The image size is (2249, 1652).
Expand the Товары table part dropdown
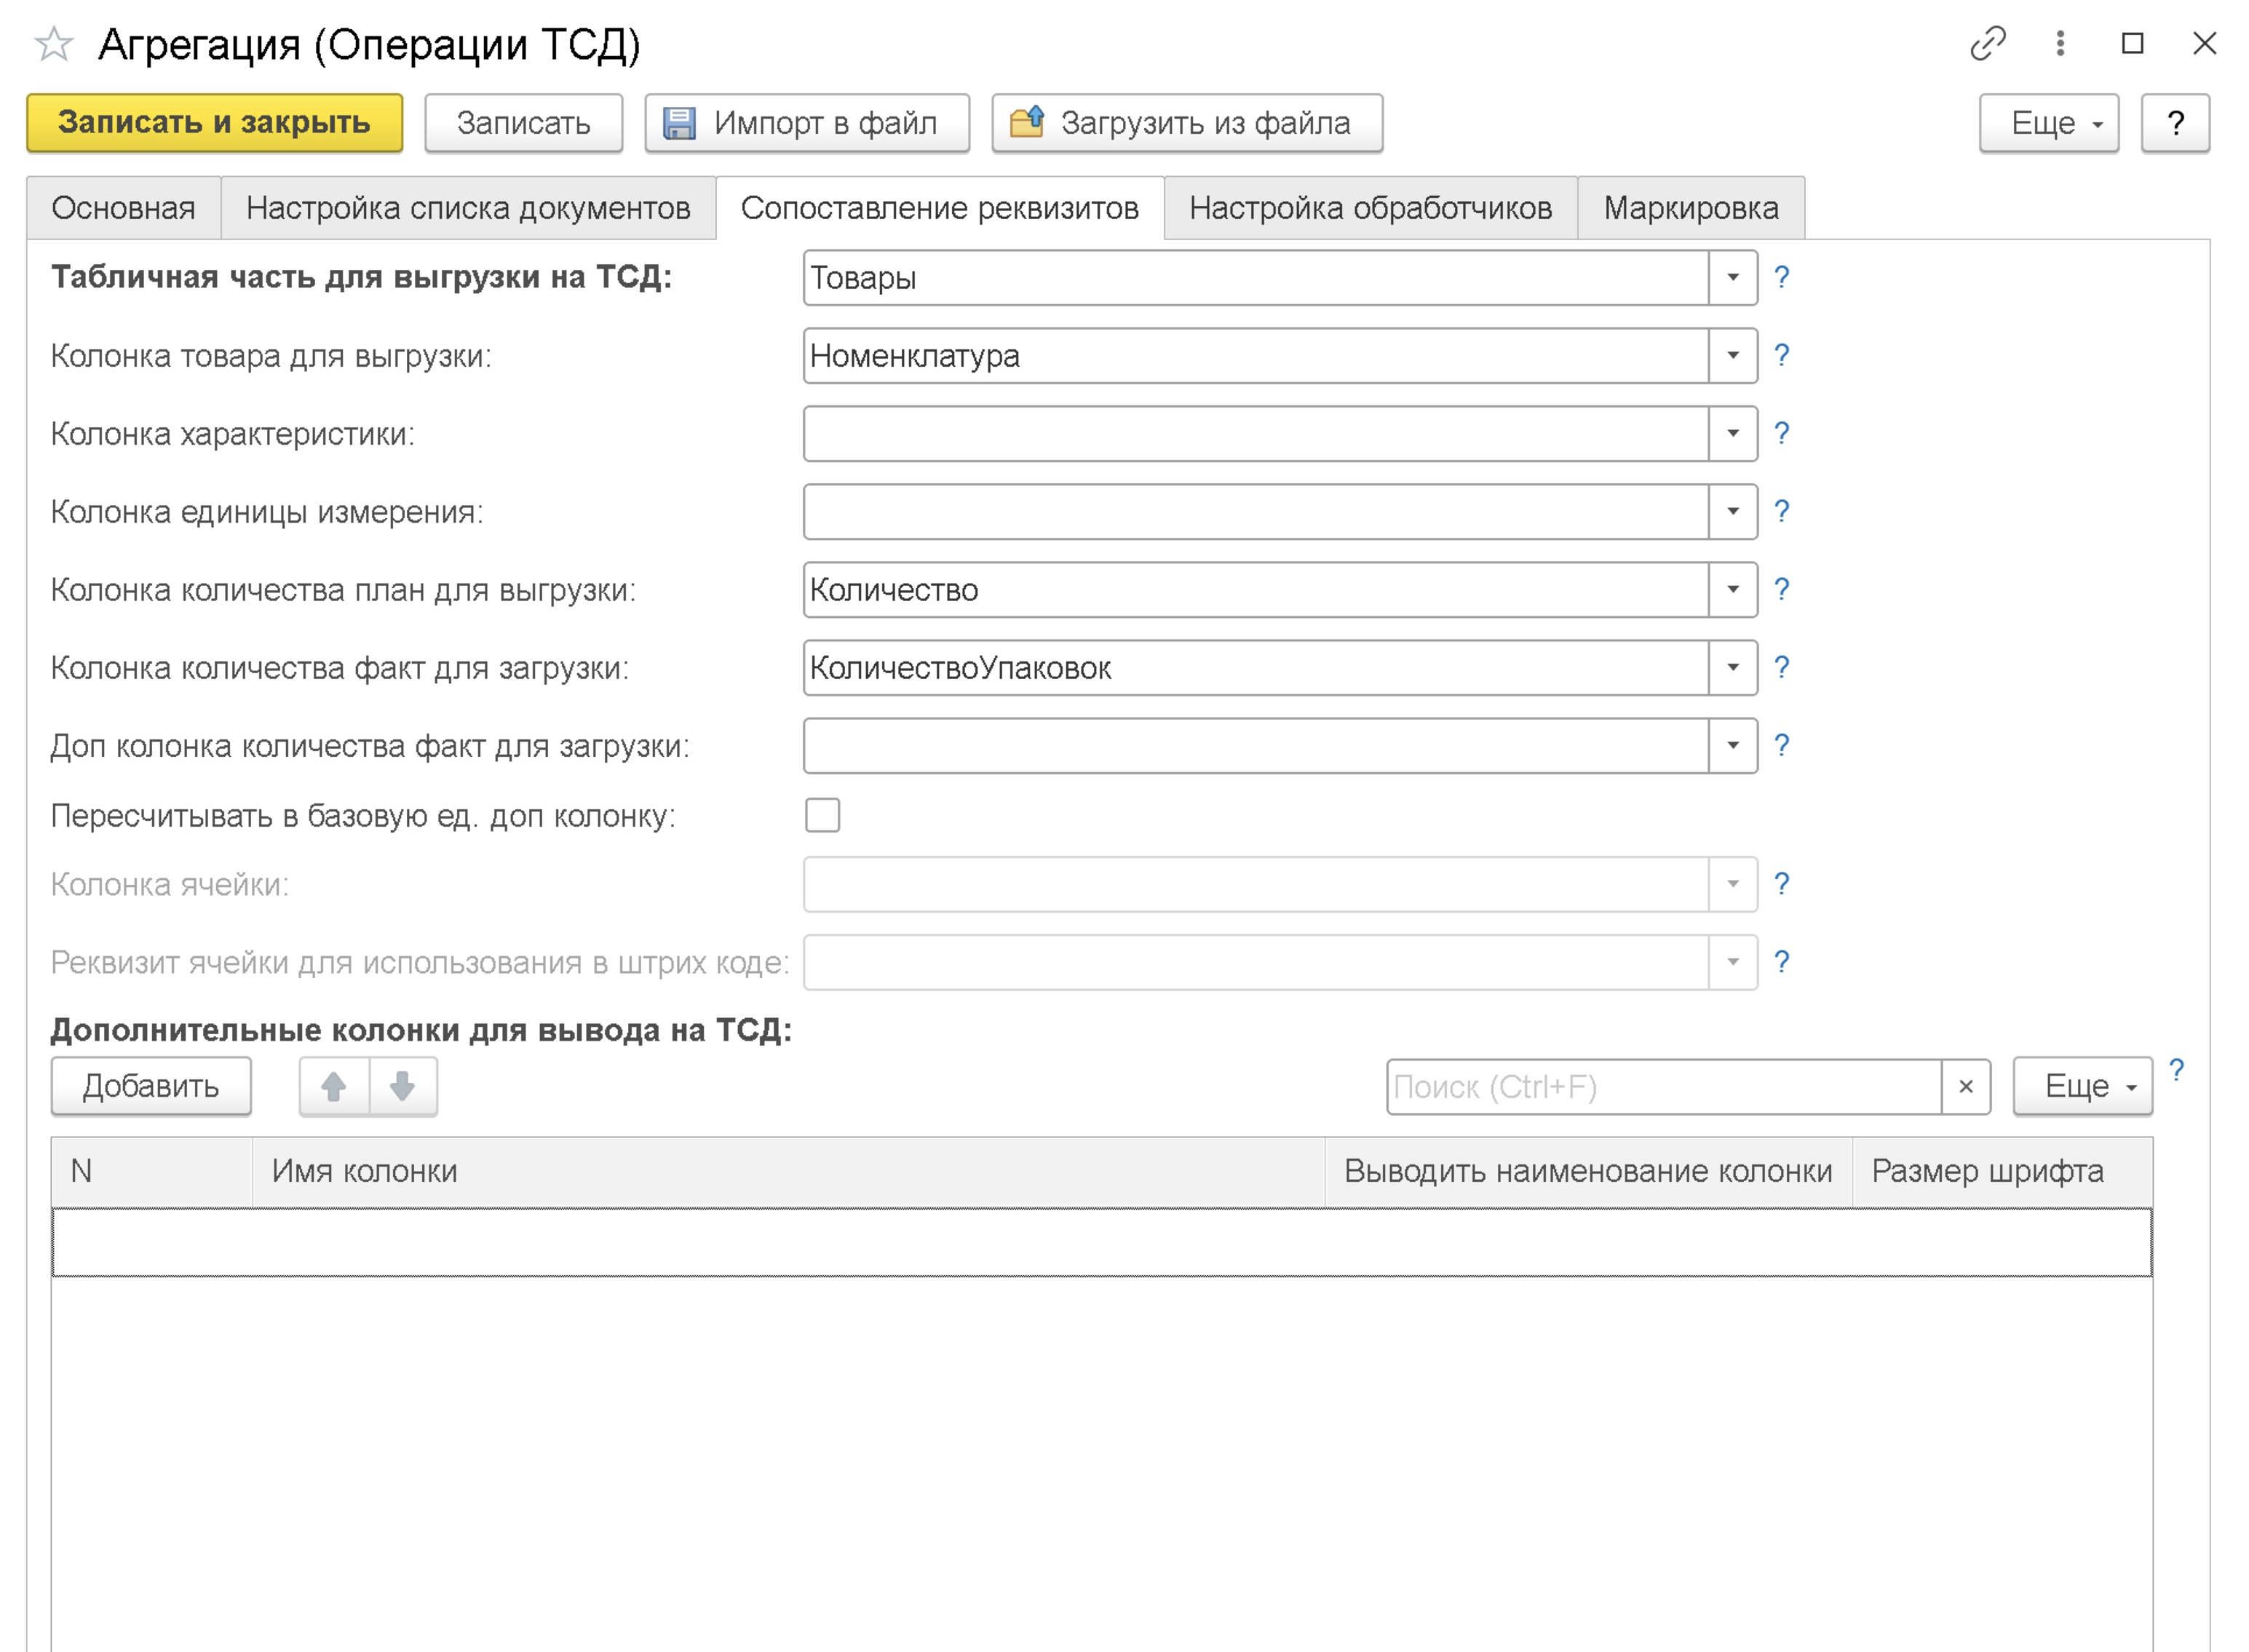1732,278
